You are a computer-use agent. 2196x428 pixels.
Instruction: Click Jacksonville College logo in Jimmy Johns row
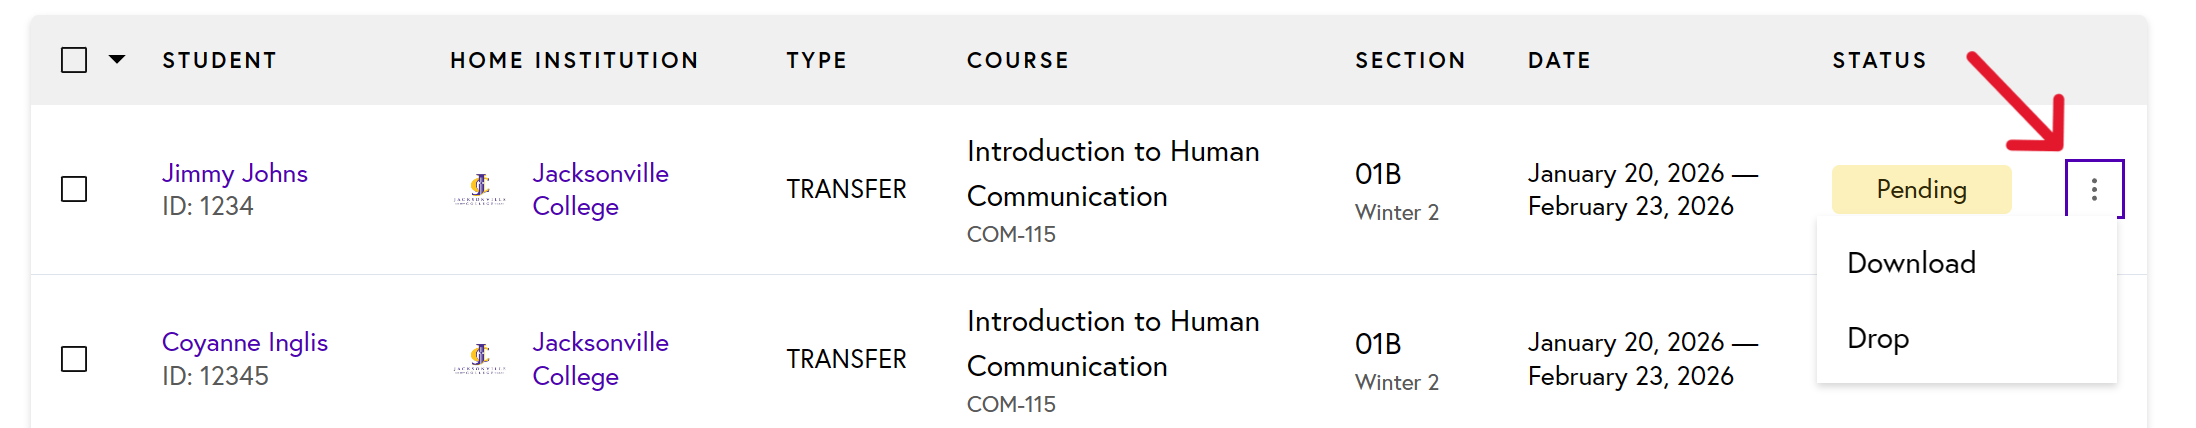(x=480, y=189)
